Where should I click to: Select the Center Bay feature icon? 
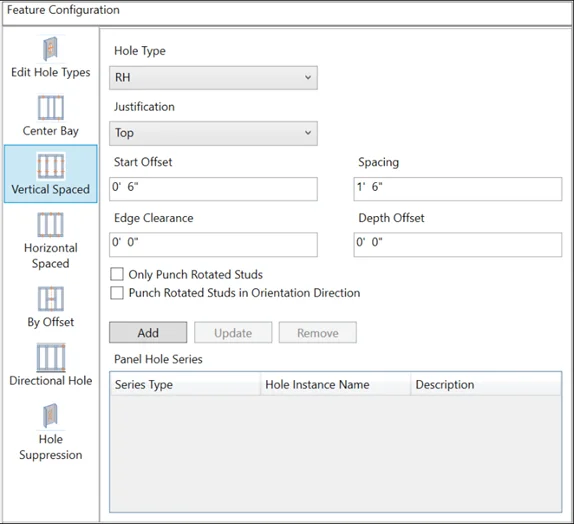click(x=51, y=108)
